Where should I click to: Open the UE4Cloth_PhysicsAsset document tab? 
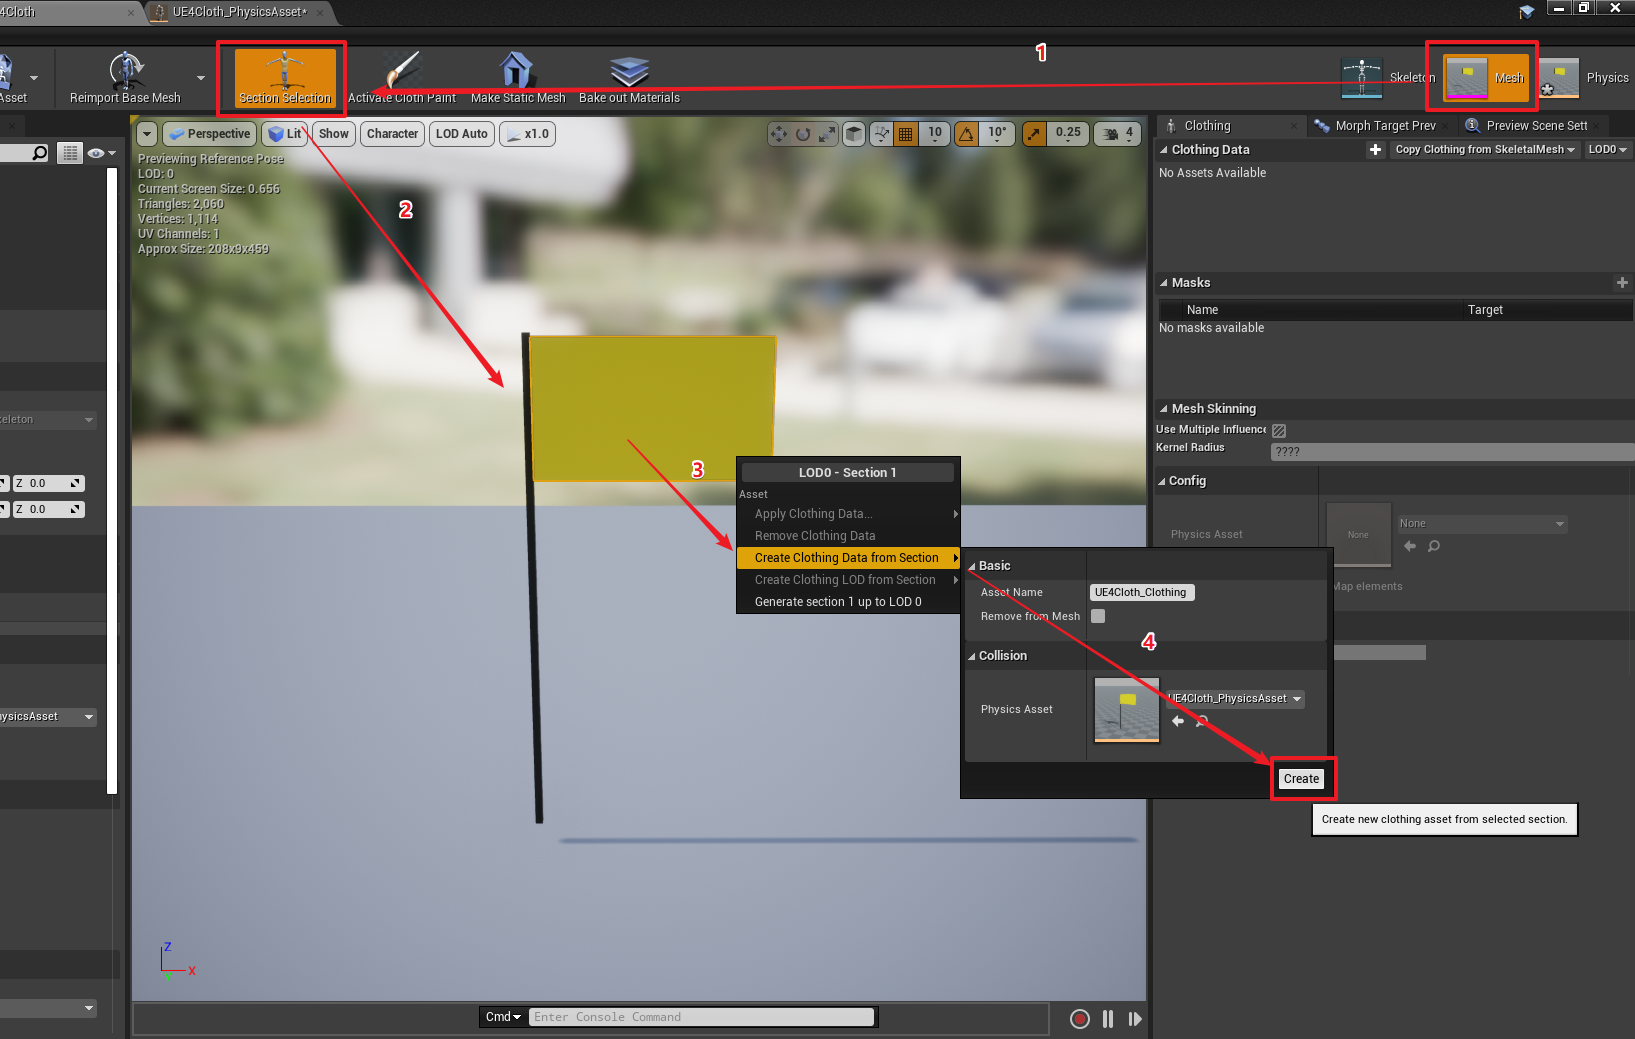pos(238,12)
